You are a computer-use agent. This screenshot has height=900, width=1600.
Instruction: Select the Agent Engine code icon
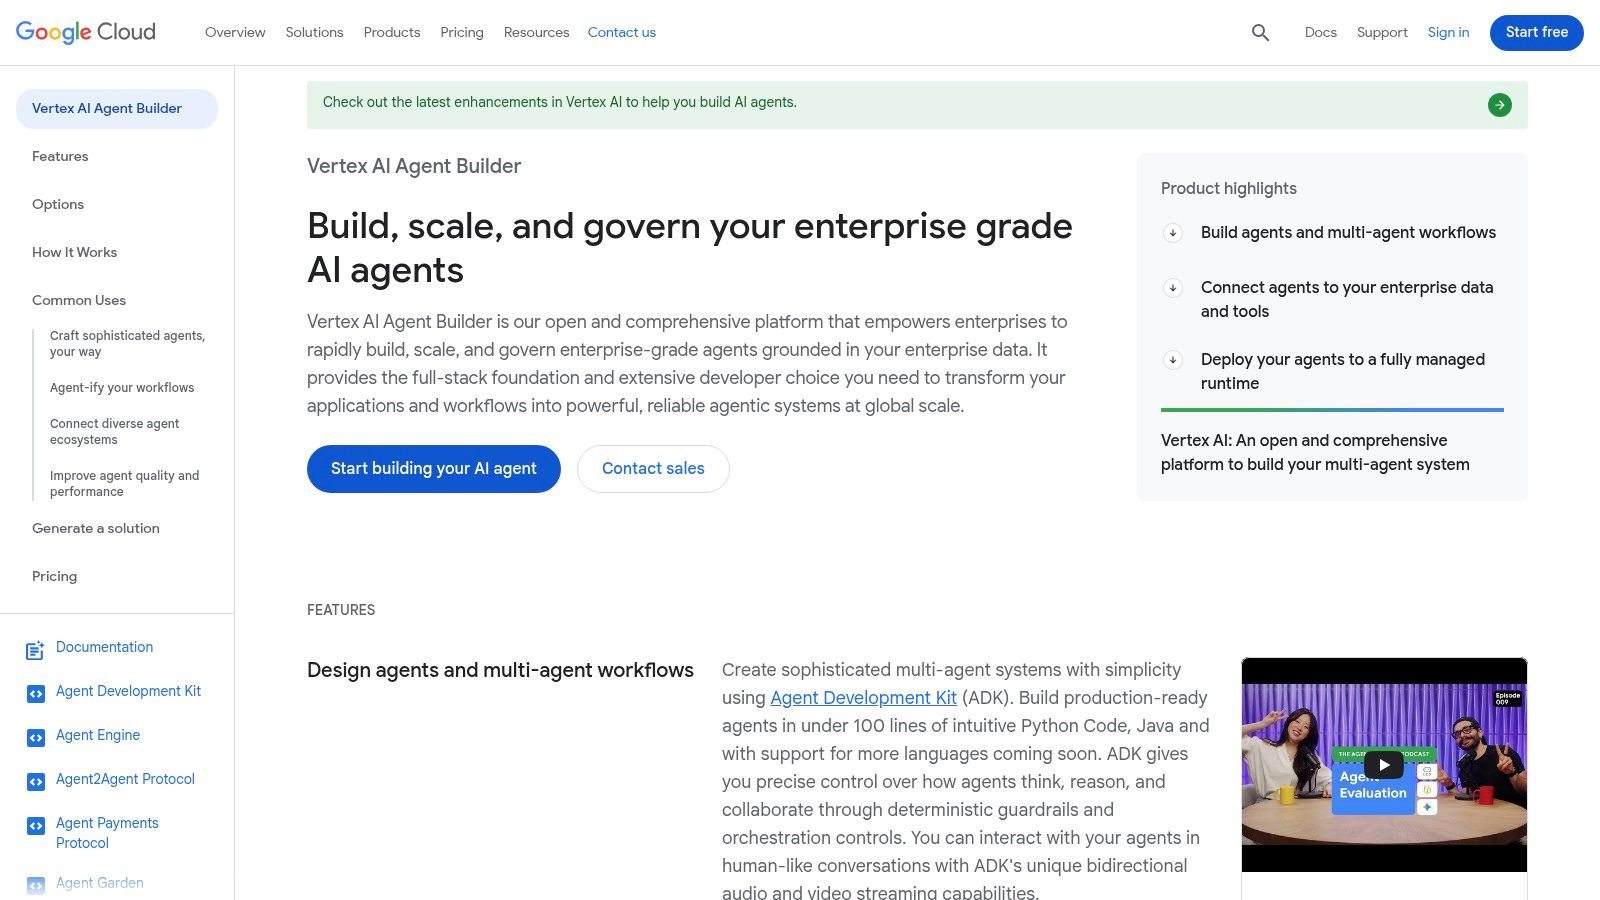35,735
